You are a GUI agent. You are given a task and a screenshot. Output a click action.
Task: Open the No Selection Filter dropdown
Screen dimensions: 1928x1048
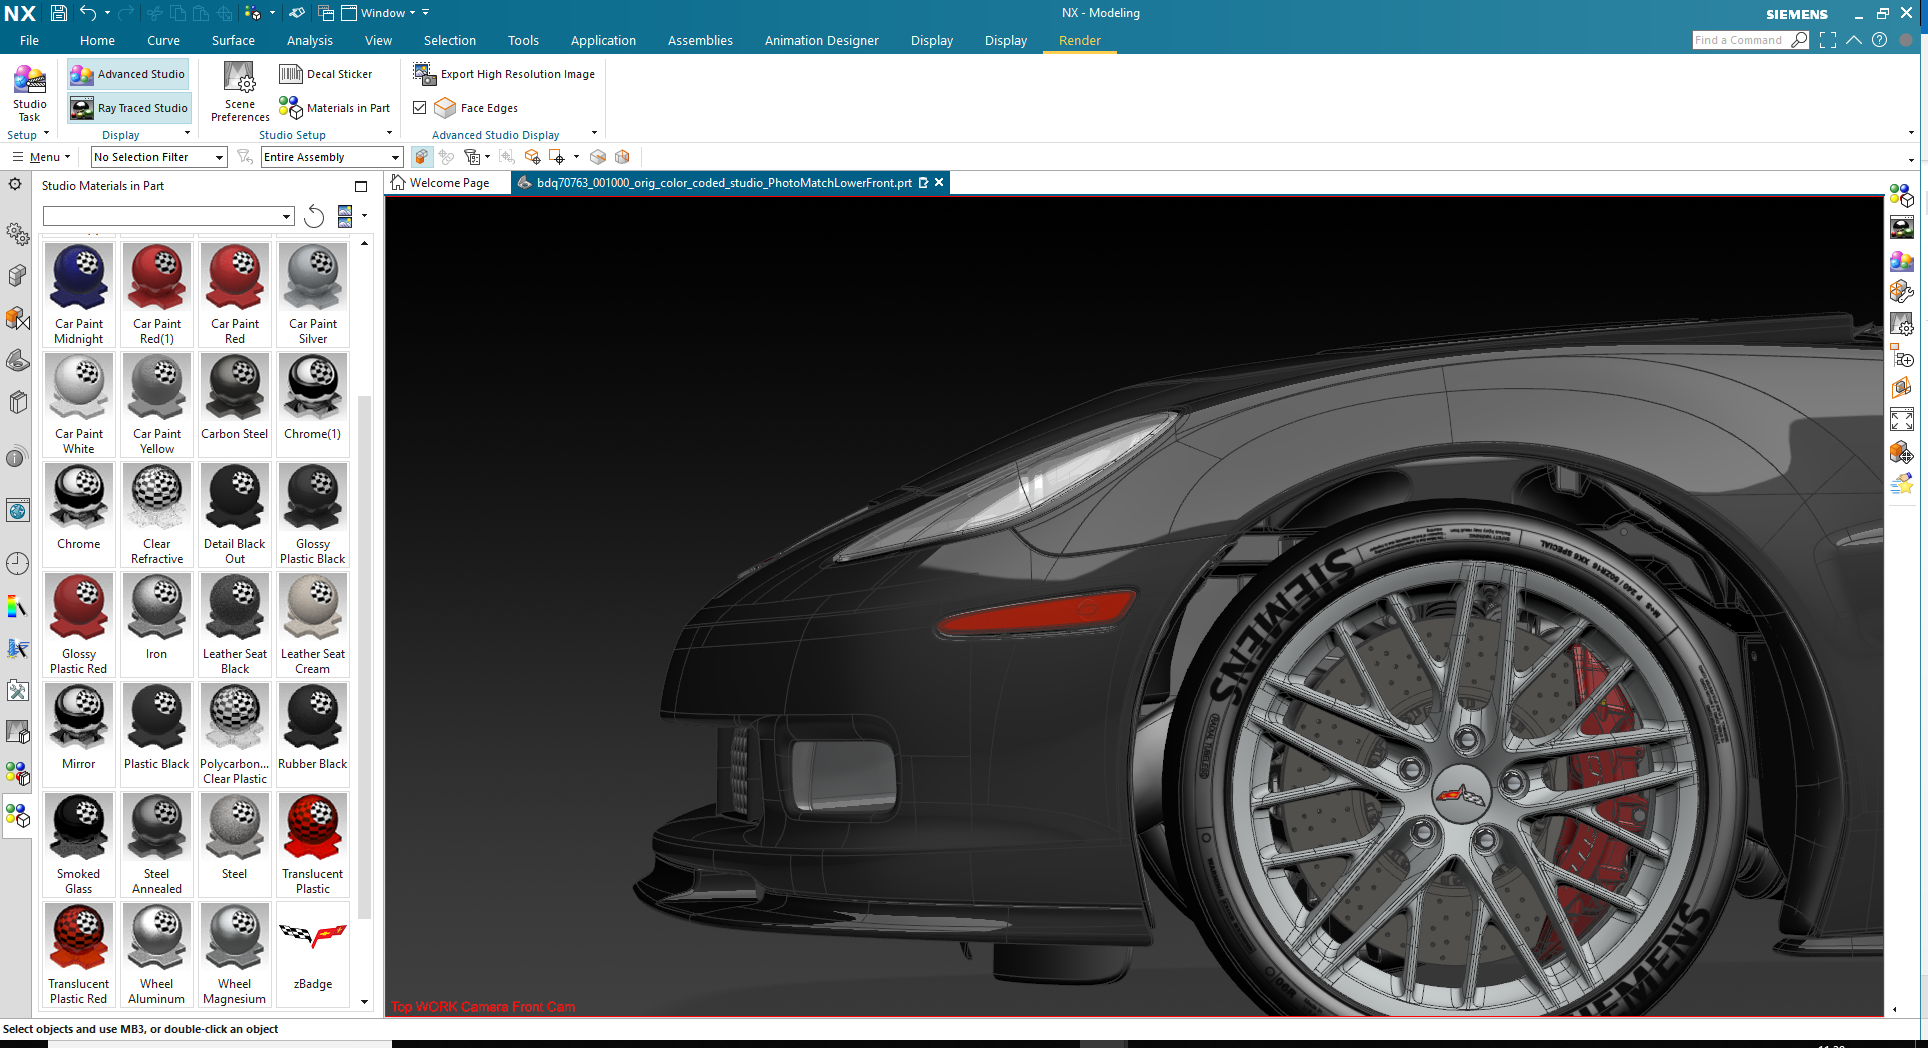(x=158, y=157)
